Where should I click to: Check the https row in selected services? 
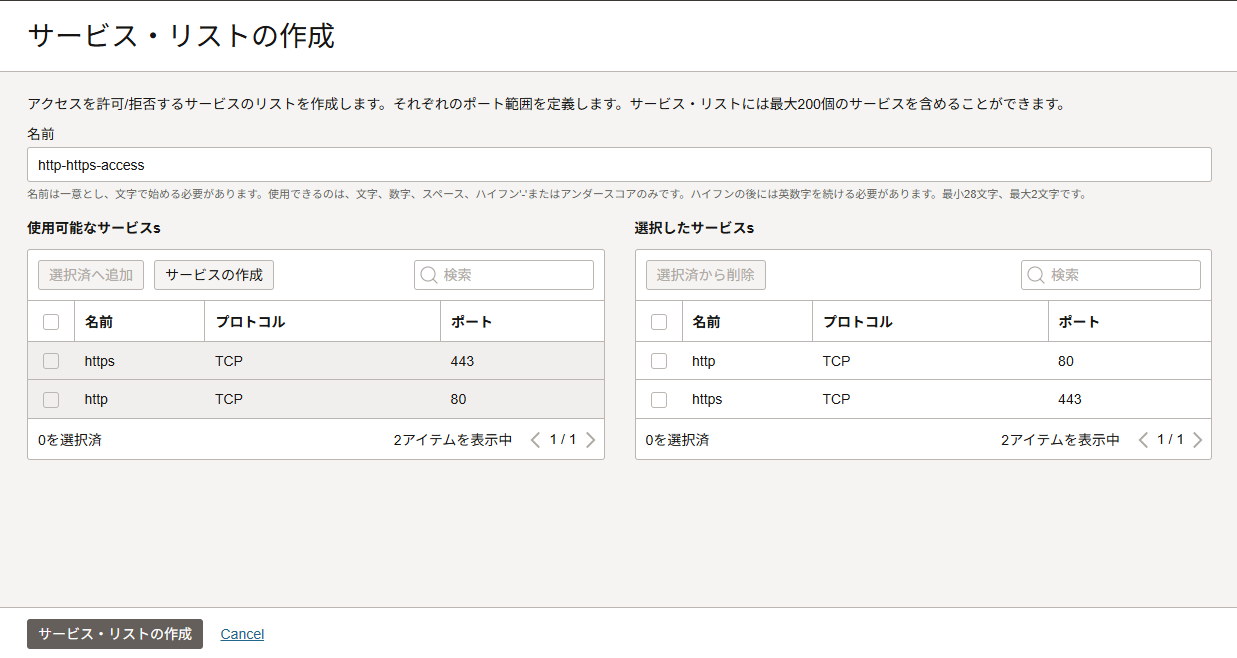(659, 399)
